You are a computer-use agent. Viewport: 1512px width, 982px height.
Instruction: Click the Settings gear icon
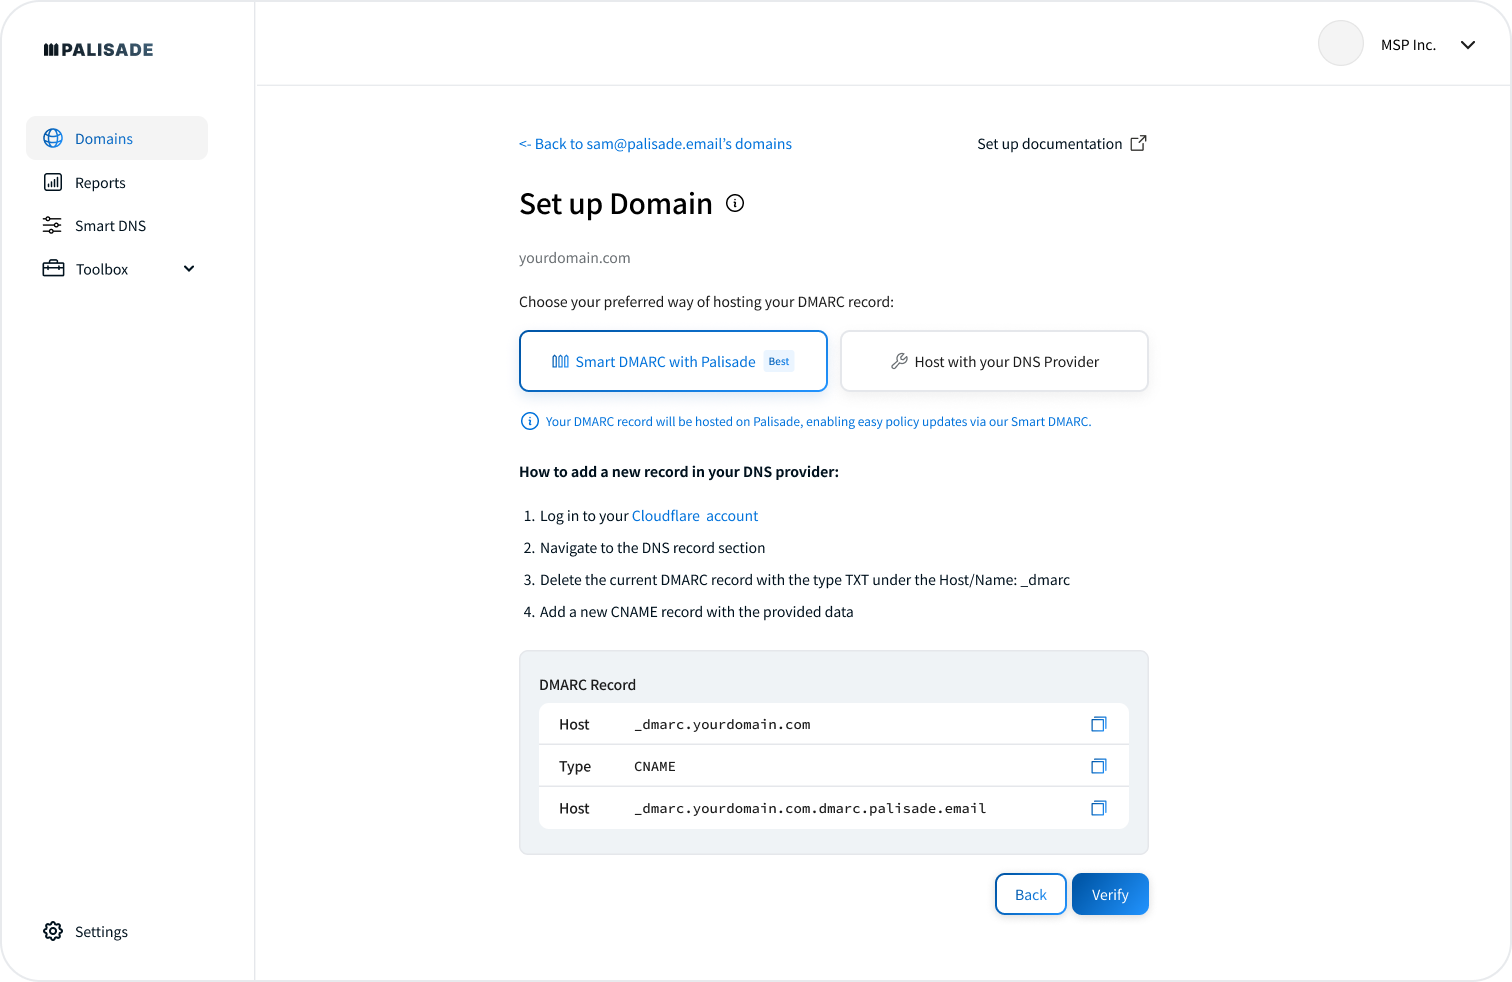(x=53, y=931)
